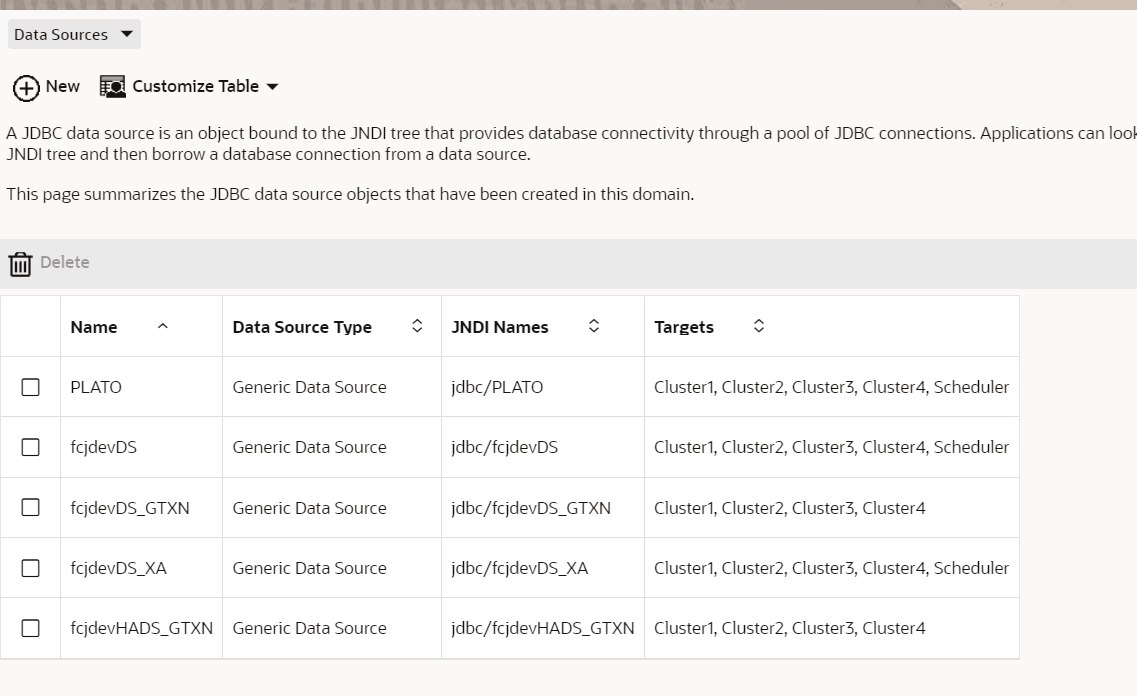Click the New plus-circle icon
Screen dimensions: 1137x696
click(x=26, y=88)
